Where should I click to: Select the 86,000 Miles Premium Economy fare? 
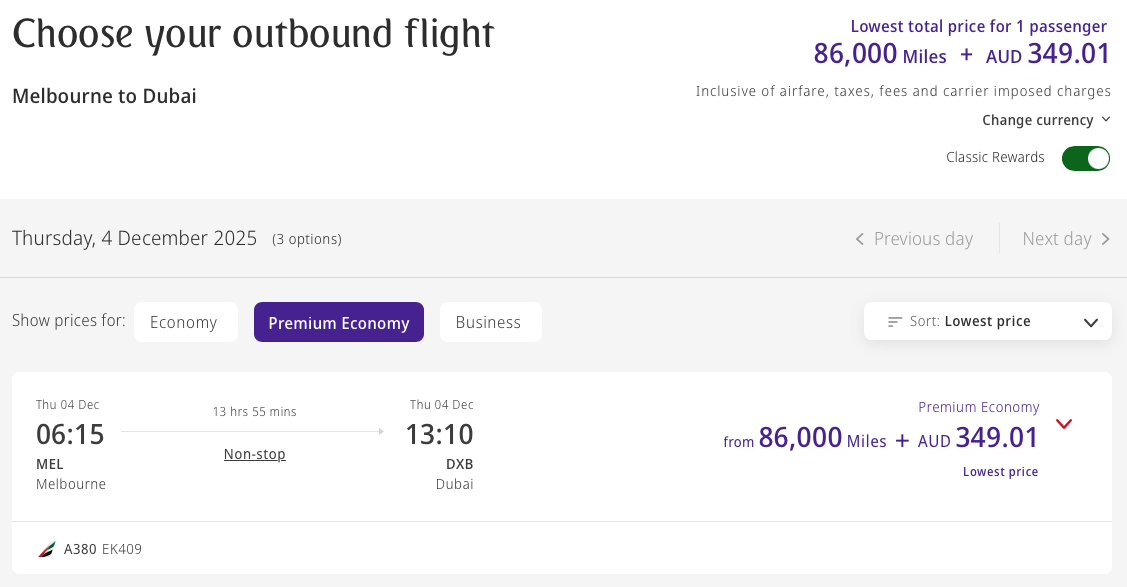(x=880, y=438)
